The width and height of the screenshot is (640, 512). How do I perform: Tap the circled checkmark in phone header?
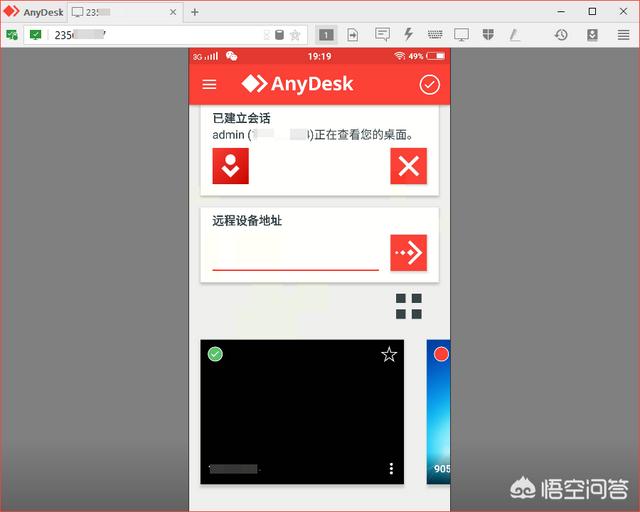[429, 85]
